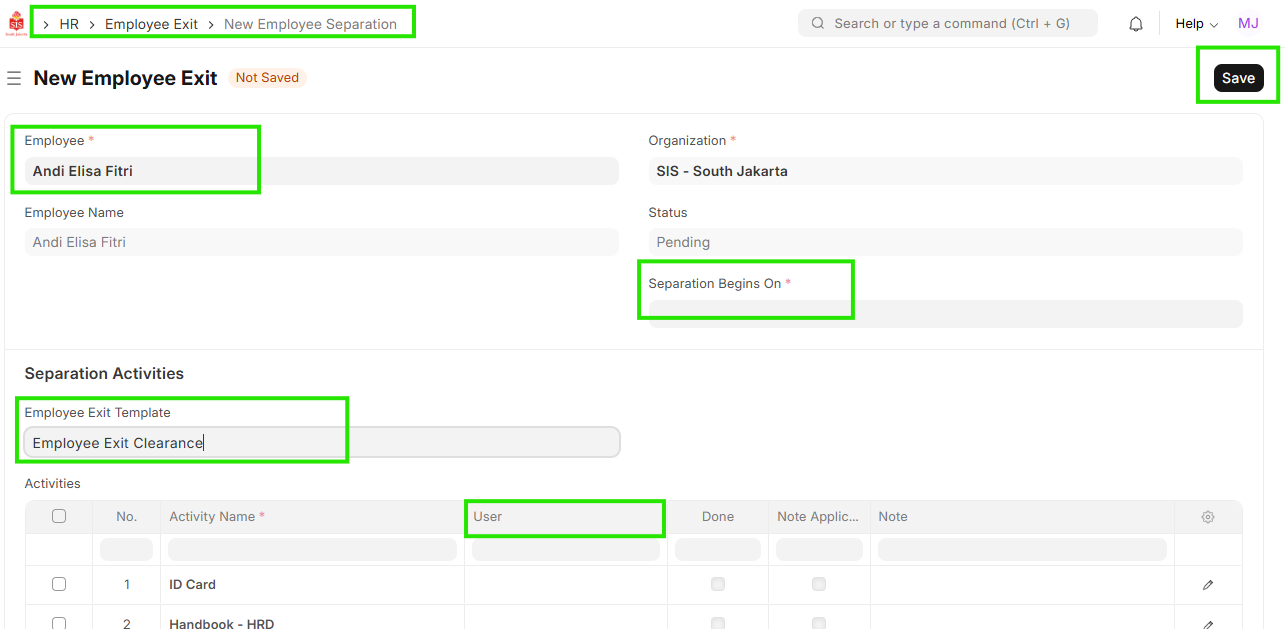This screenshot has width=1285, height=629.
Task: Open the Organization link field
Action: 945,171
